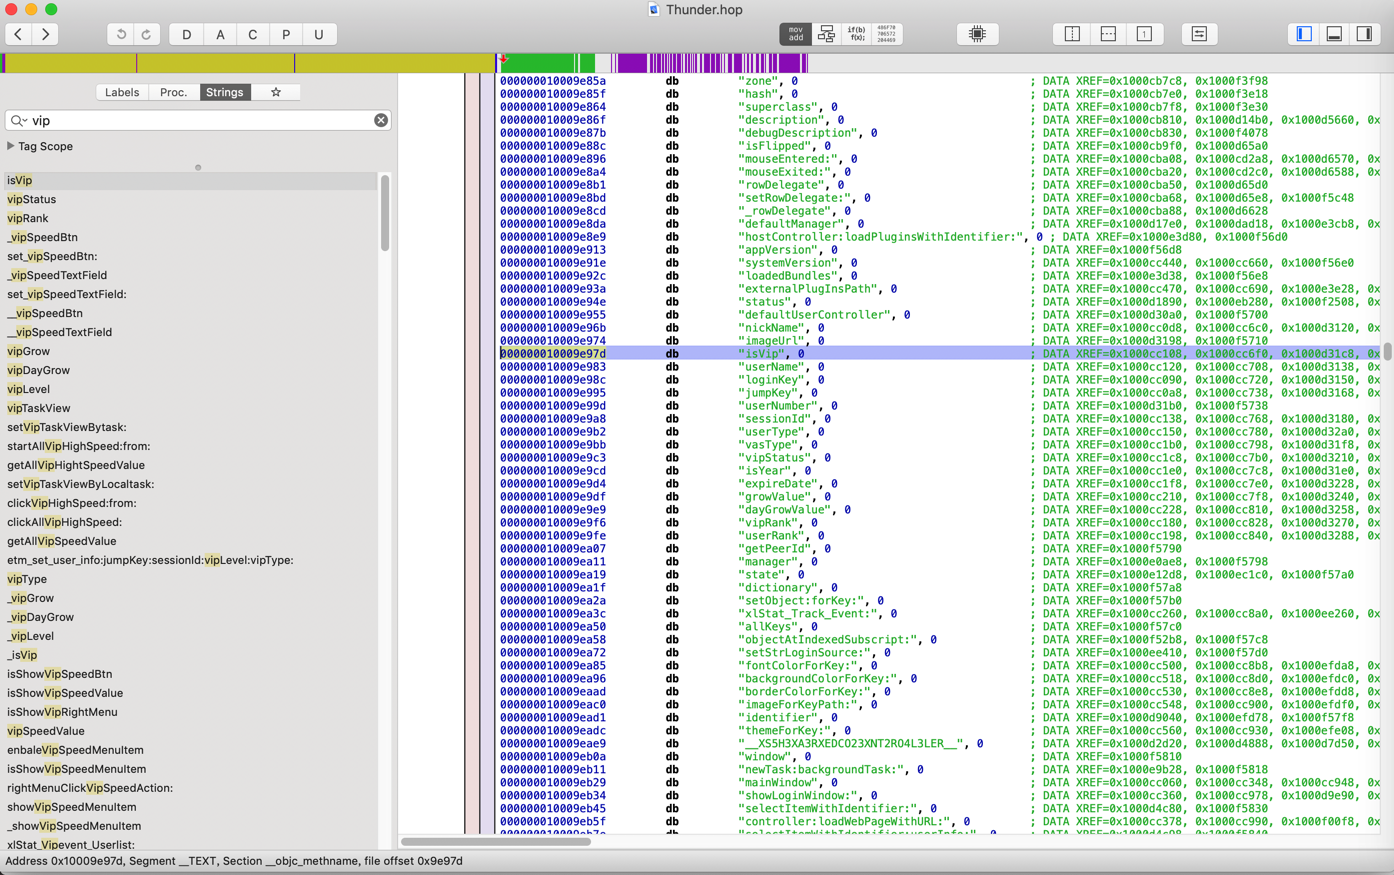Open search options magnifier dropdown
Image resolution: width=1394 pixels, height=875 pixels.
18,120
